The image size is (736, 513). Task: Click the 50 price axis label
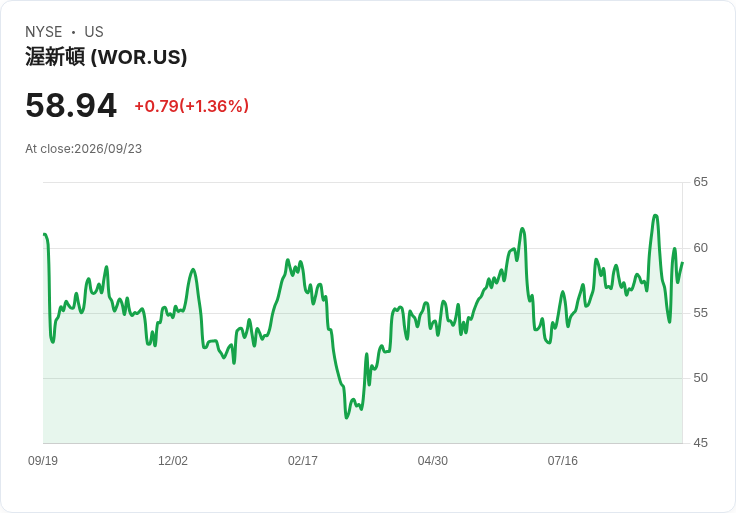click(700, 377)
